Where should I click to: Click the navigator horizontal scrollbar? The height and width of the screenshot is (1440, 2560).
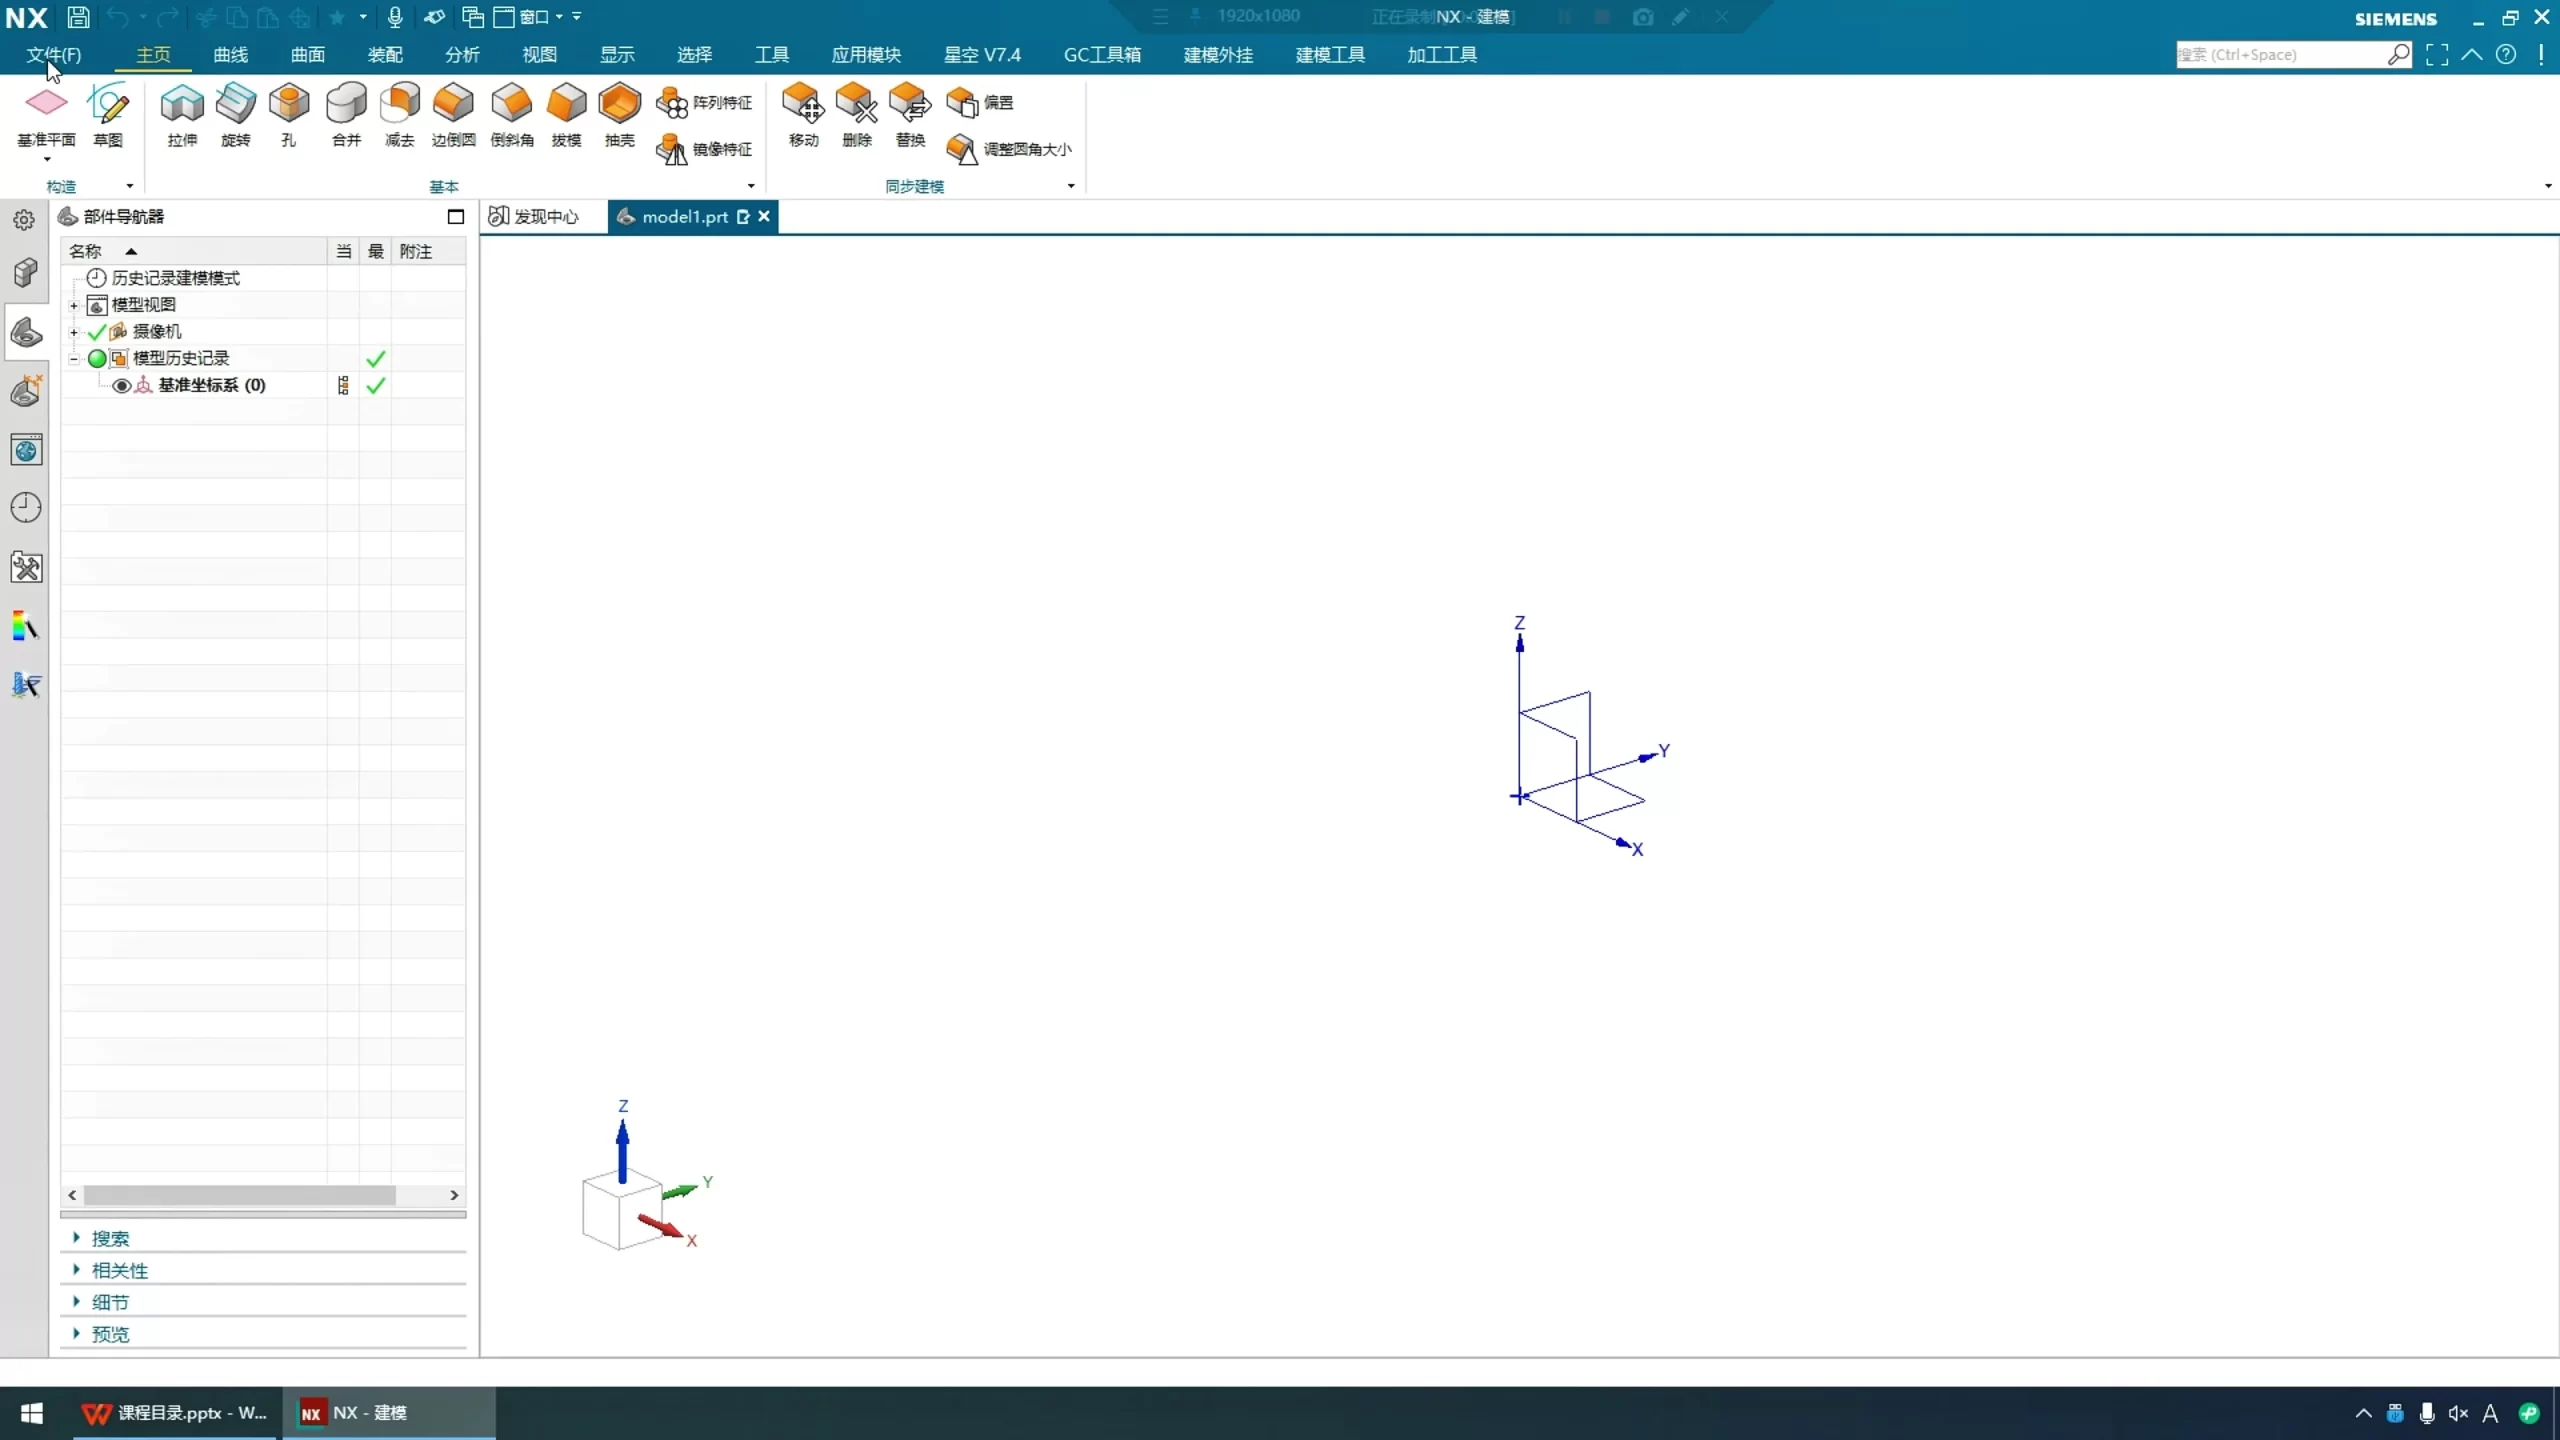[240, 1195]
